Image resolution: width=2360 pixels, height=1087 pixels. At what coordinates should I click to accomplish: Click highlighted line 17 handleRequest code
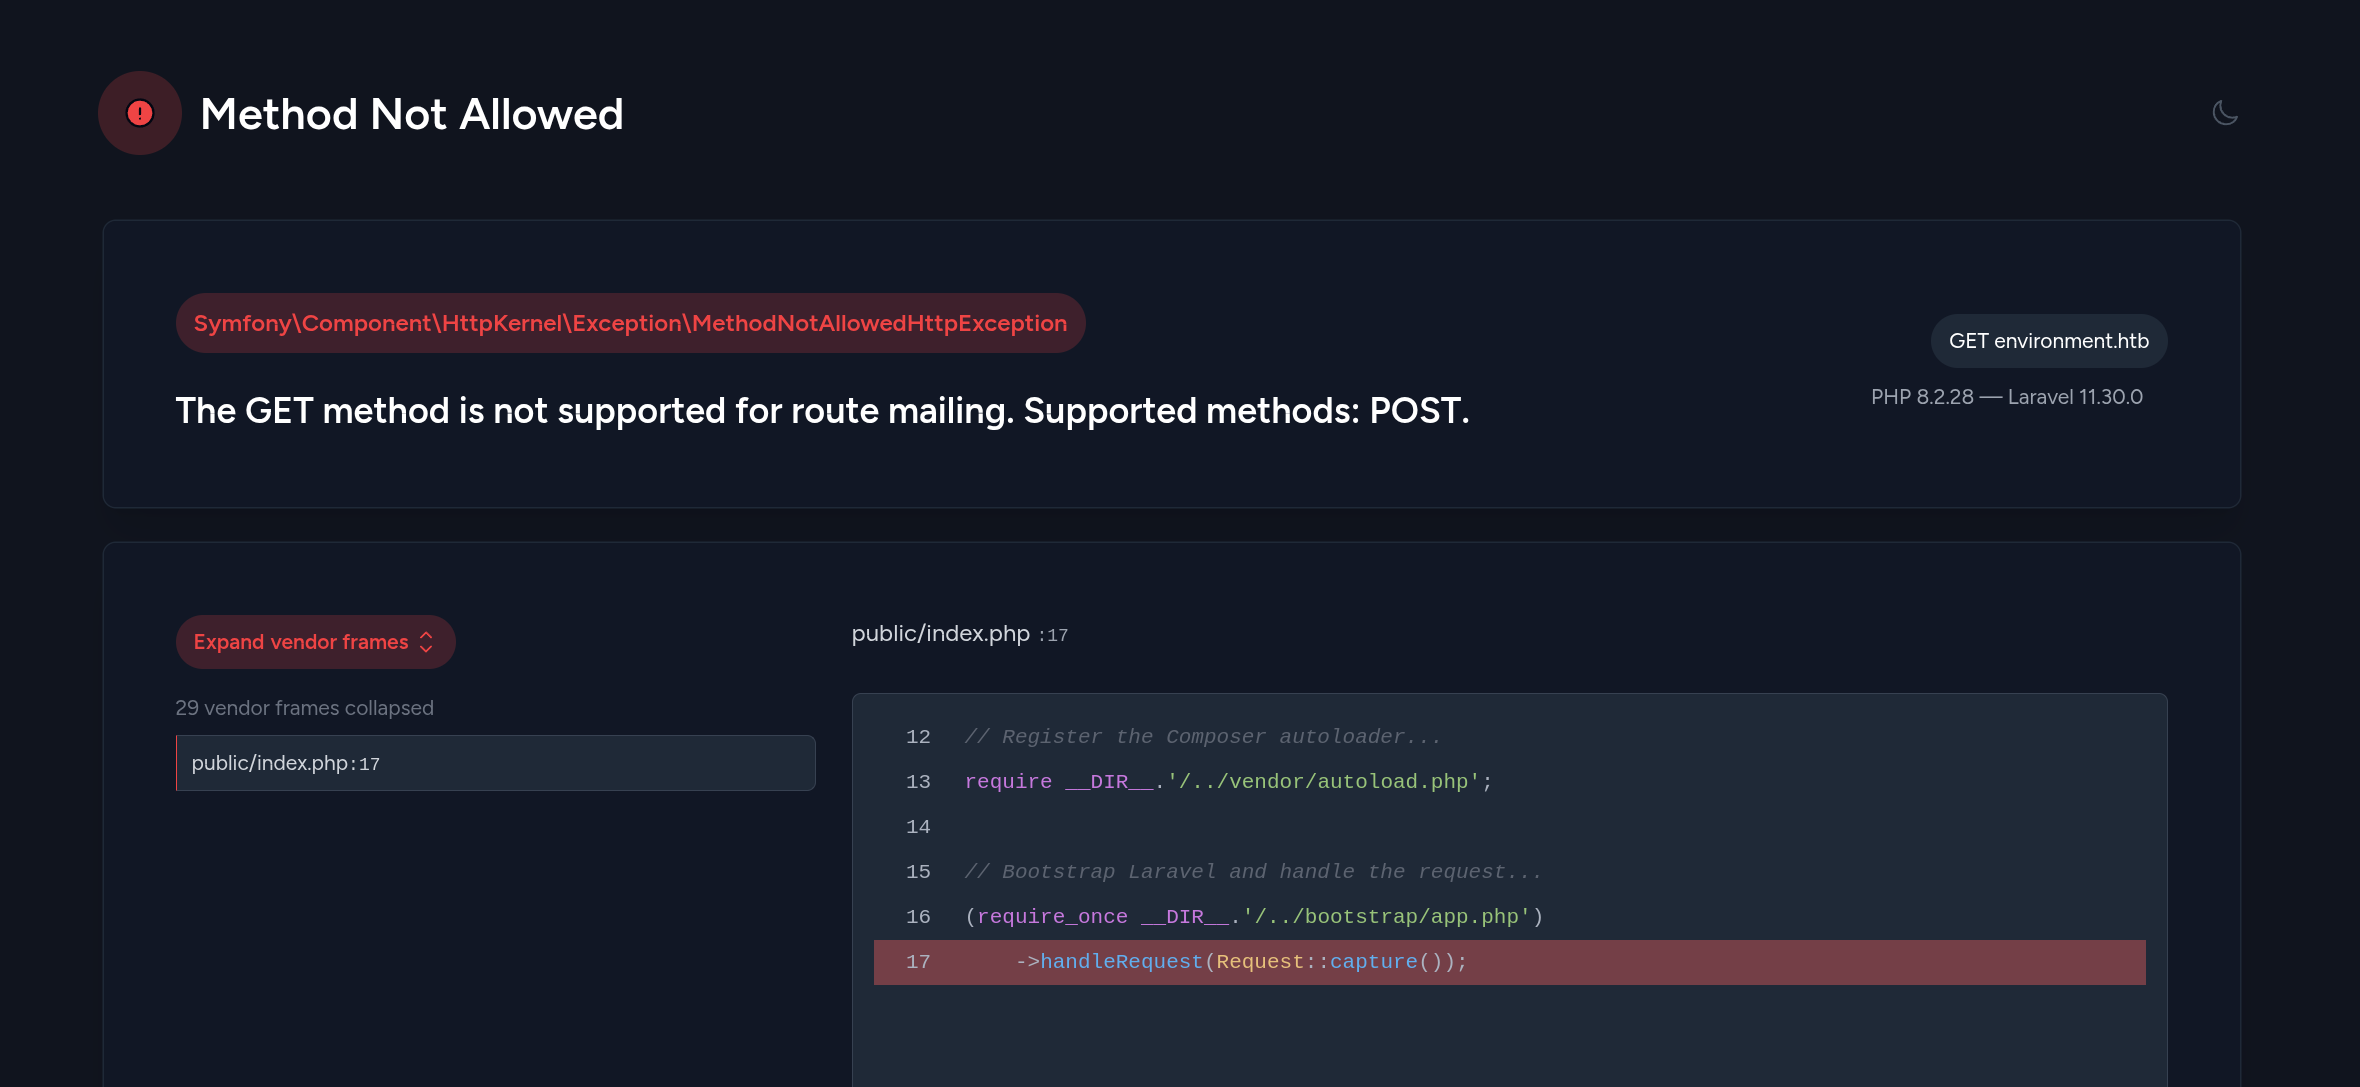1120,962
